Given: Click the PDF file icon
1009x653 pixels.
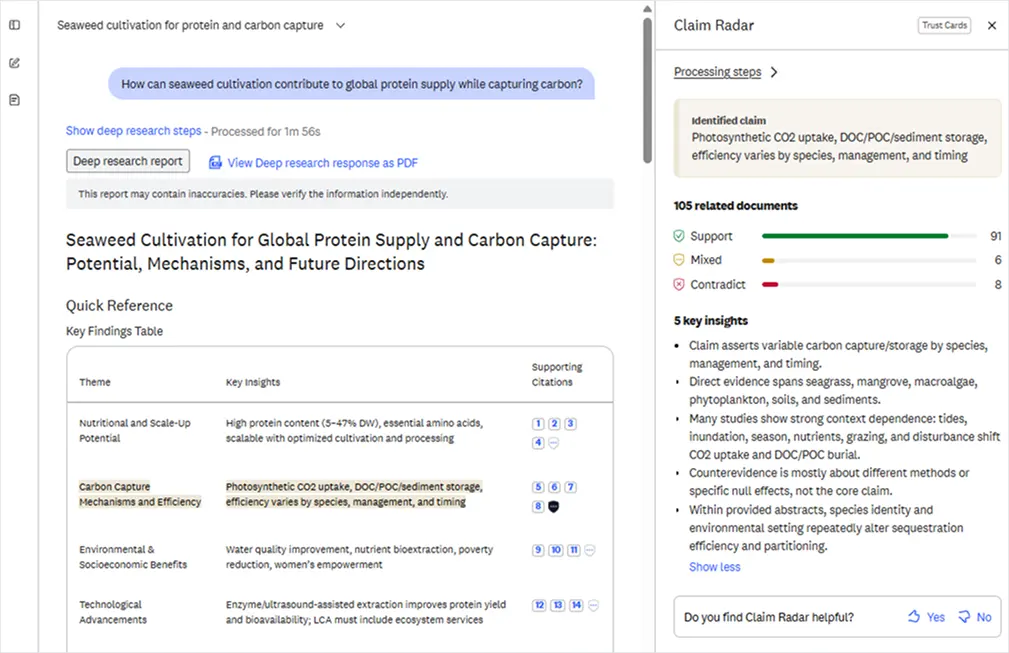Looking at the screenshot, I should pyautogui.click(x=215, y=163).
